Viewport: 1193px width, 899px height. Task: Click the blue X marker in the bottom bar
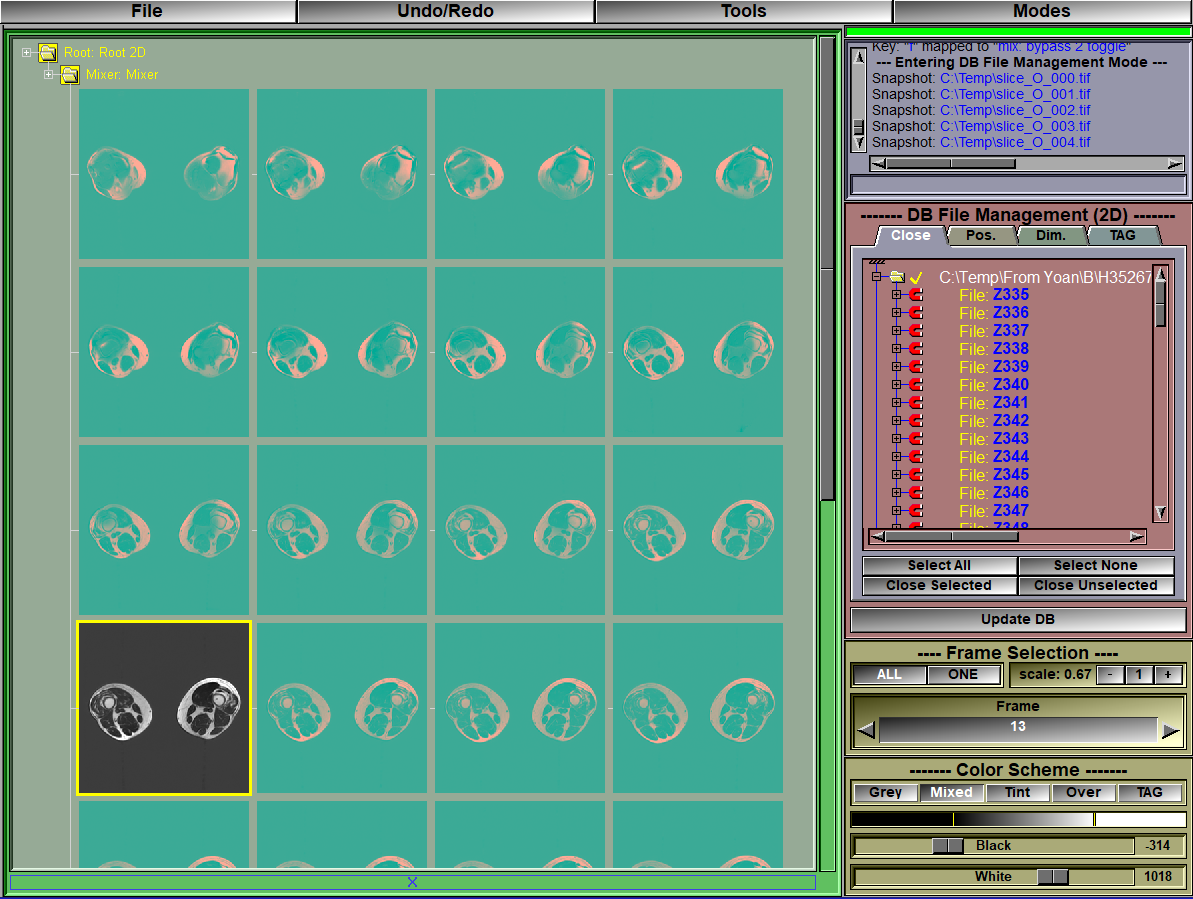pyautogui.click(x=412, y=882)
